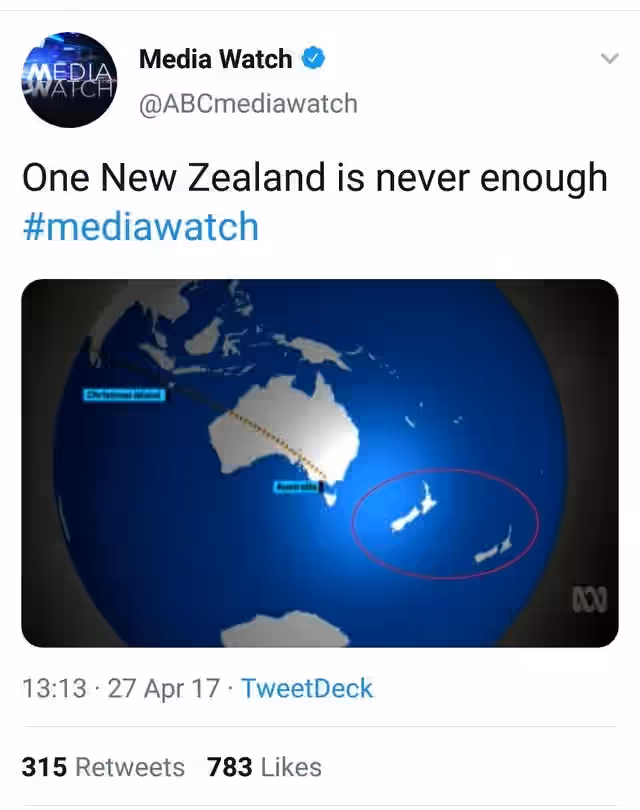Click the ABC logo watermark in the image
This screenshot has height=810, width=640.
pyautogui.click(x=589, y=599)
